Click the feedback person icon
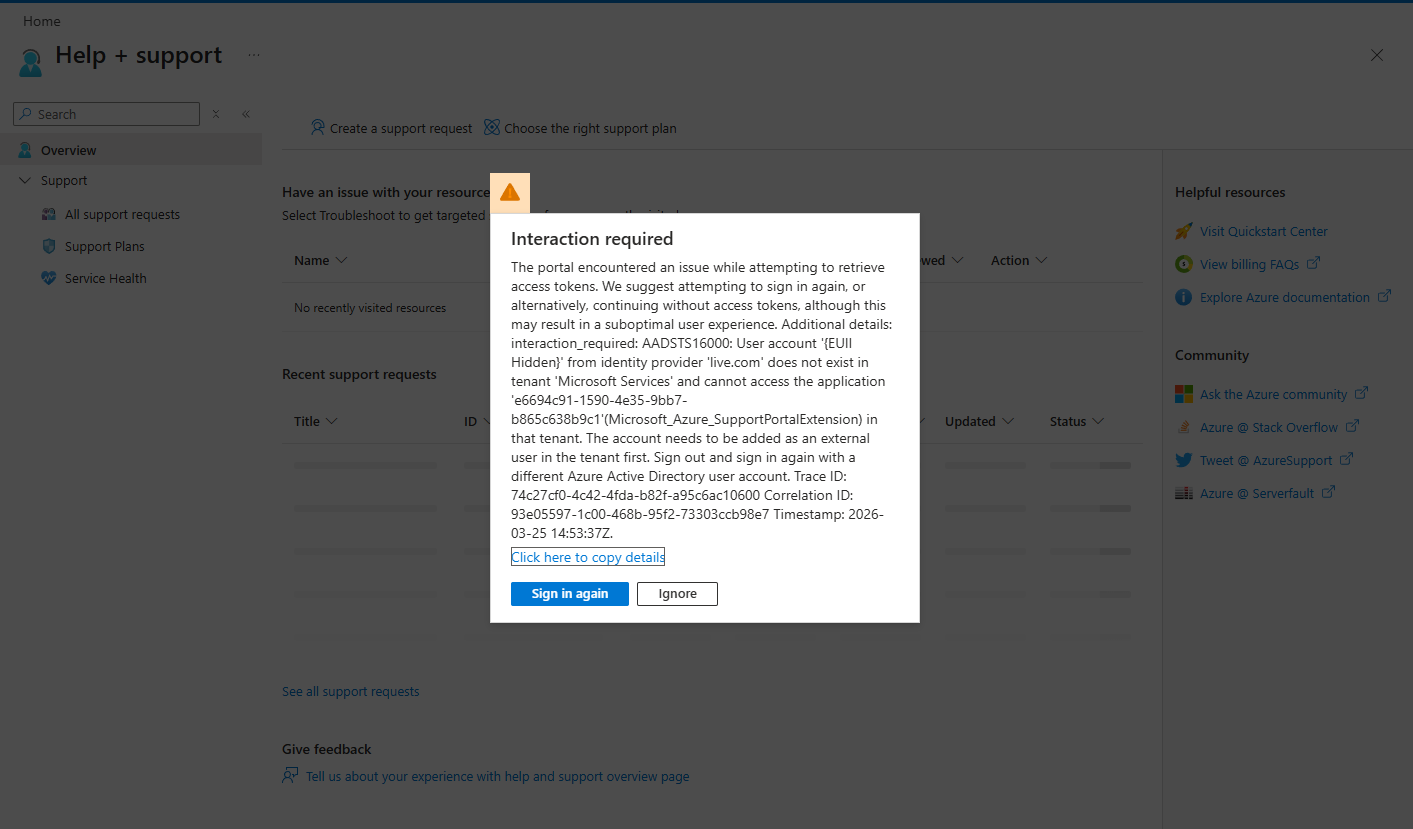 click(x=291, y=776)
